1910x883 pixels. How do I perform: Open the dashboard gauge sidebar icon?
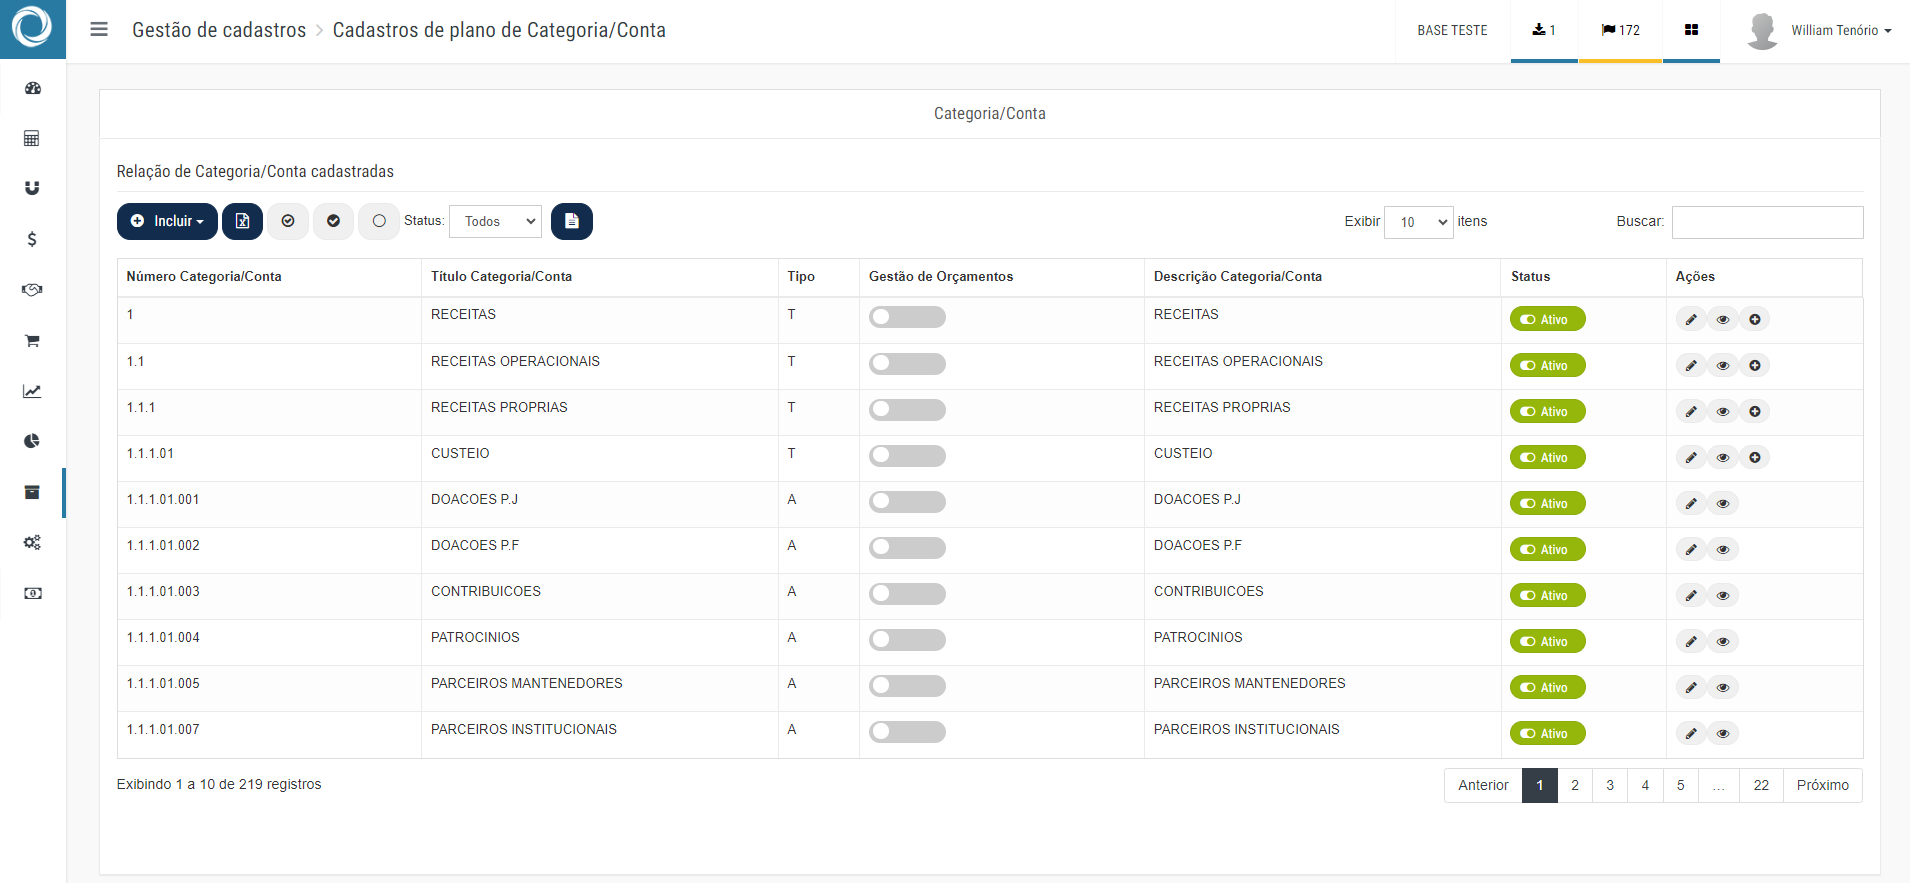click(x=32, y=88)
